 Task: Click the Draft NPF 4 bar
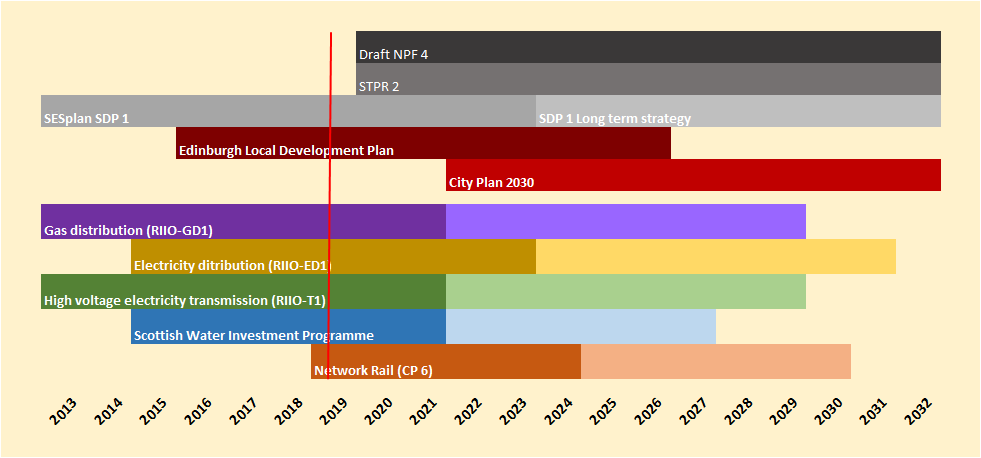(648, 47)
